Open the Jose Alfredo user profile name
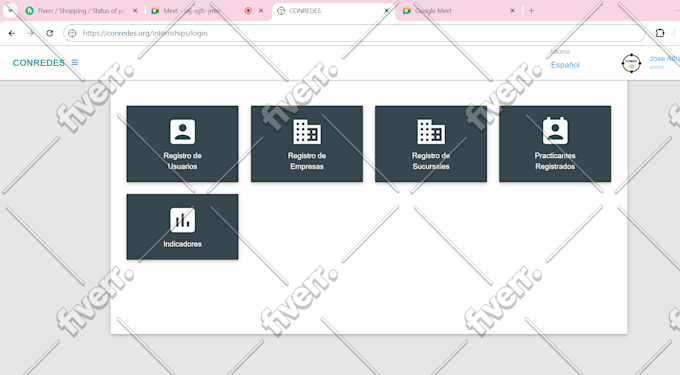 click(x=664, y=59)
